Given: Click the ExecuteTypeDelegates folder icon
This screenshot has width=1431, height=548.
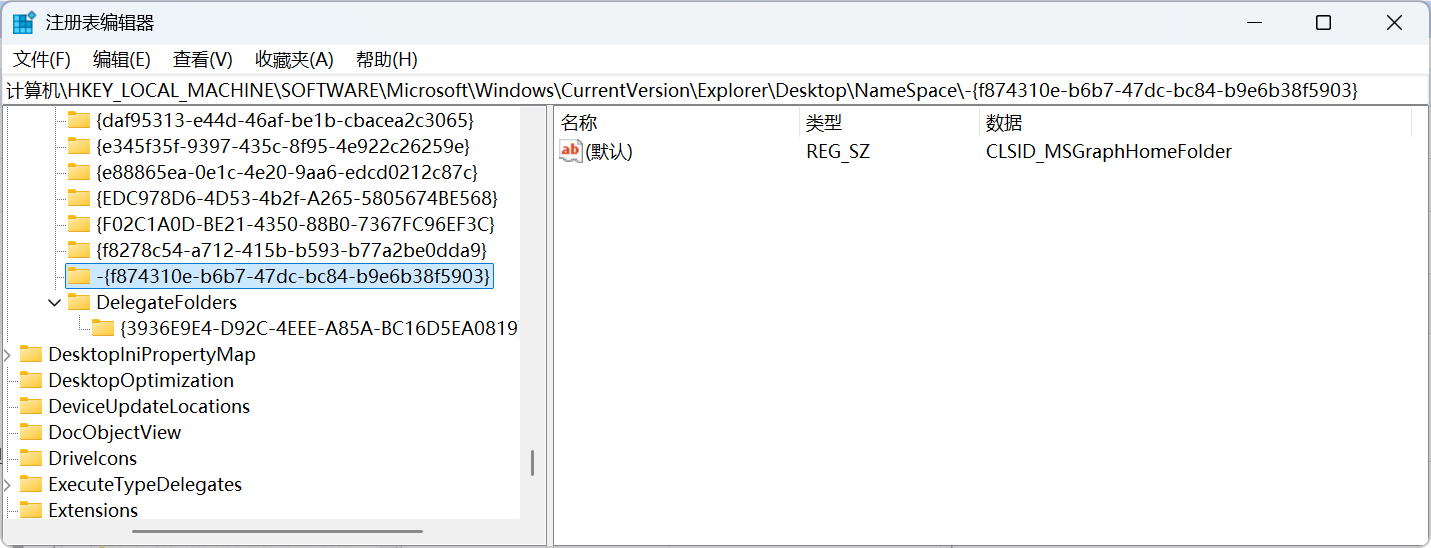Looking at the screenshot, I should click(x=31, y=484).
